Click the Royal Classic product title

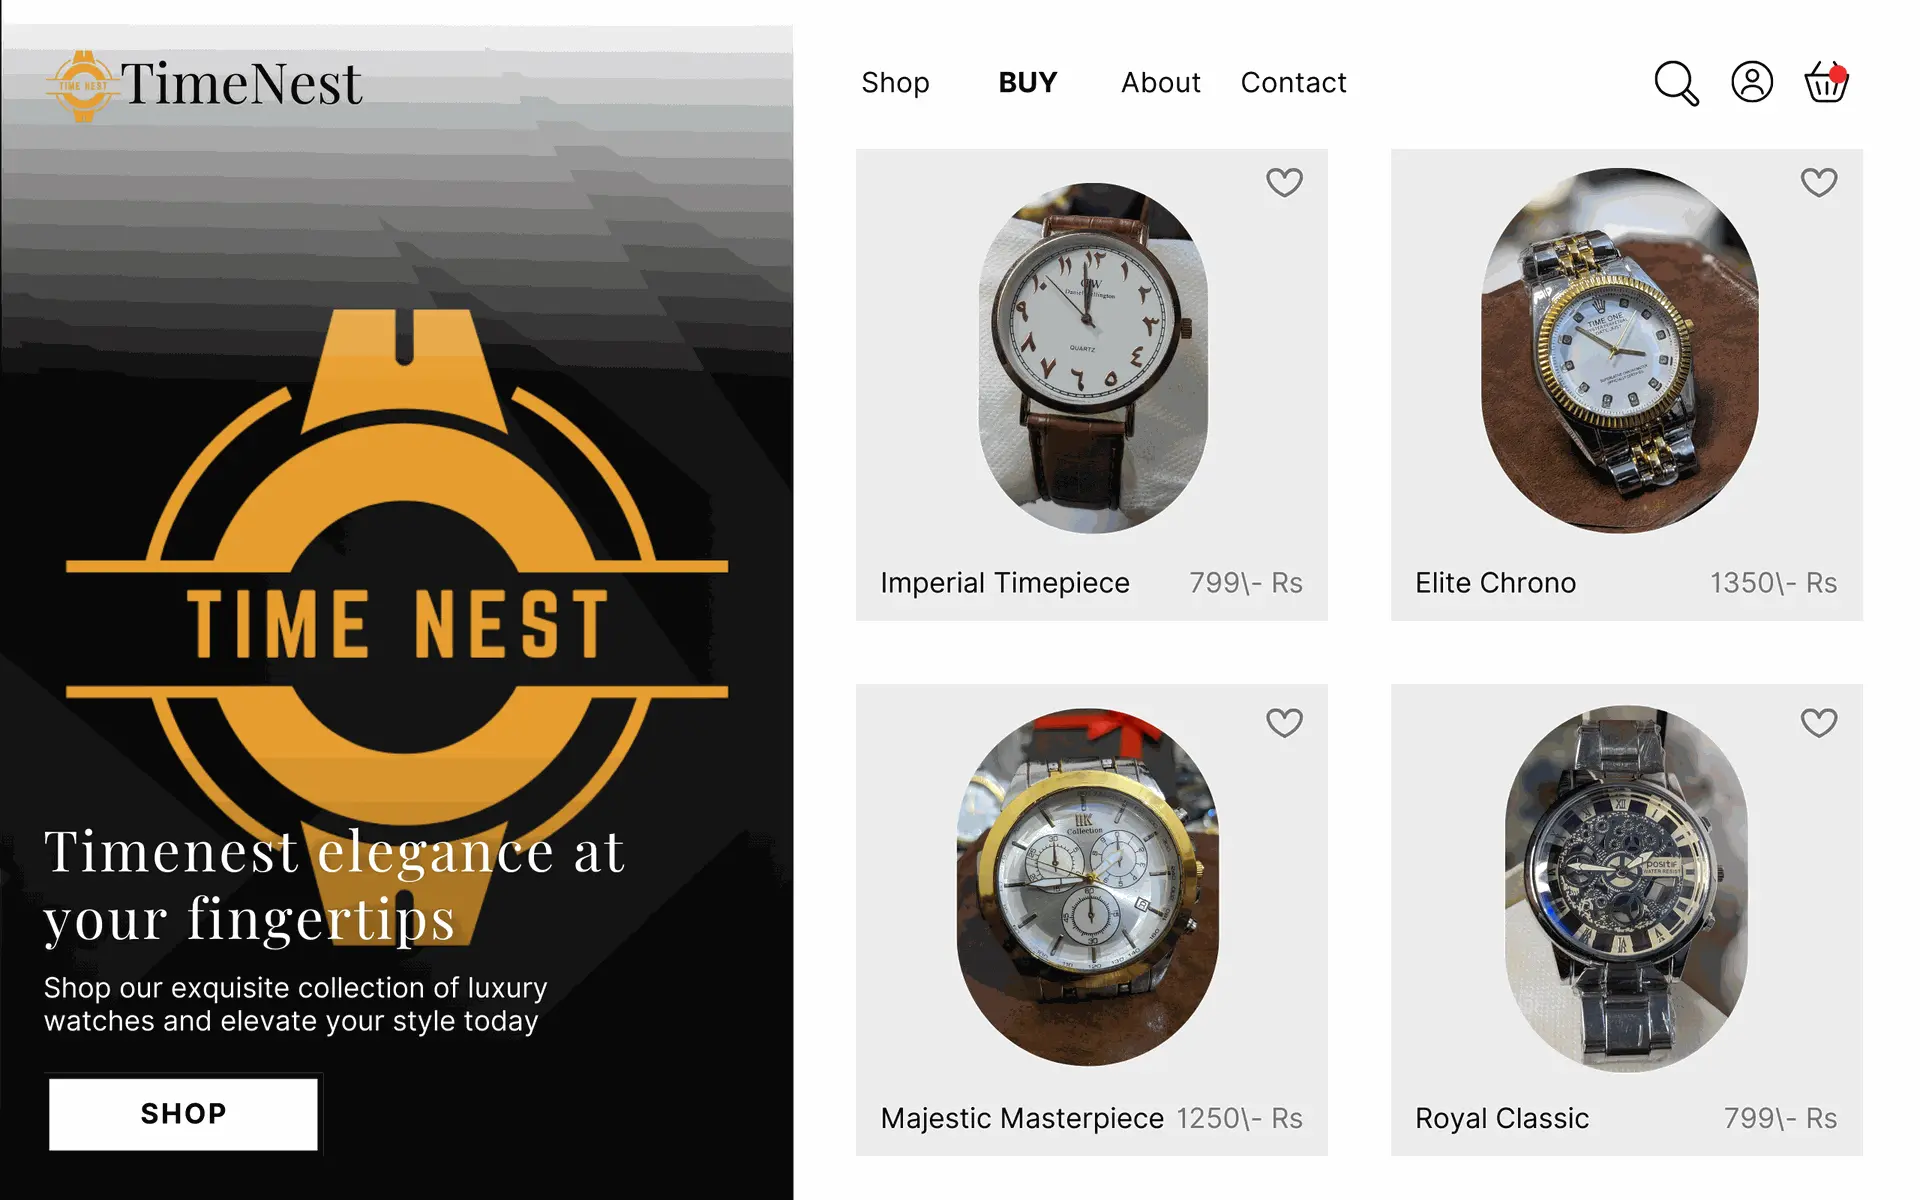pyautogui.click(x=1502, y=1118)
